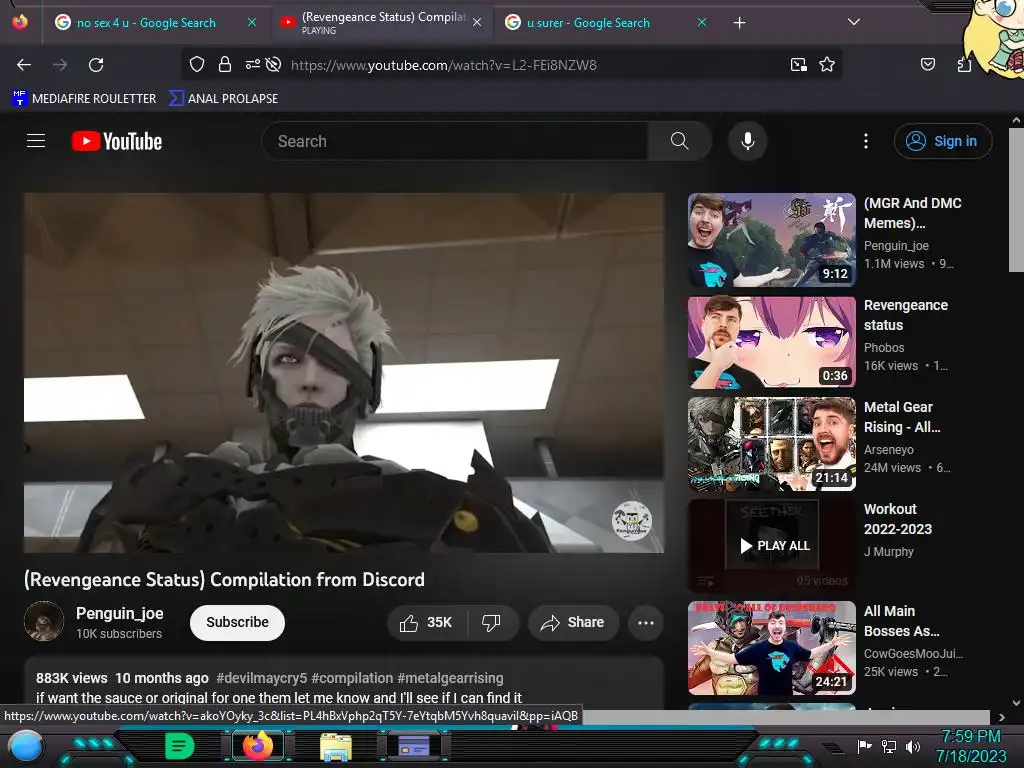Open the #metalgearrising hashtag link
Screen dimensions: 1024x768
pyautogui.click(x=450, y=678)
